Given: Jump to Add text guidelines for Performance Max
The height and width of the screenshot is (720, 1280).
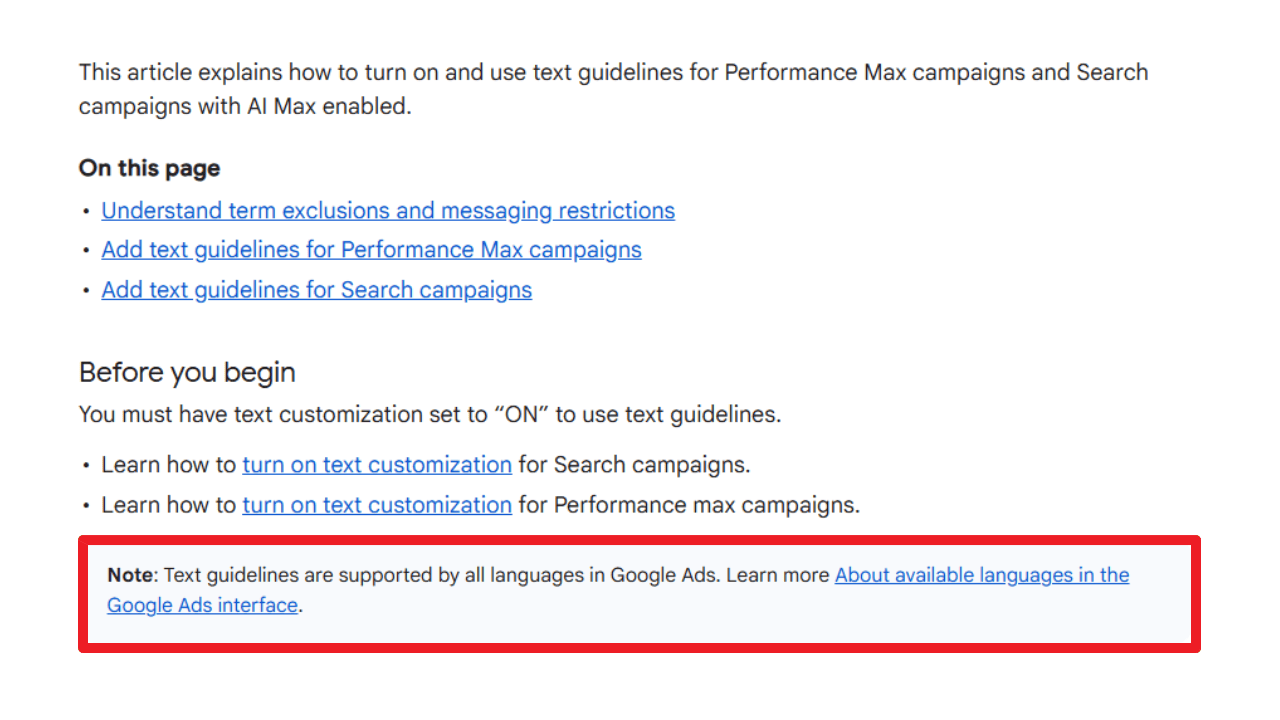Looking at the screenshot, I should pyautogui.click(x=371, y=250).
